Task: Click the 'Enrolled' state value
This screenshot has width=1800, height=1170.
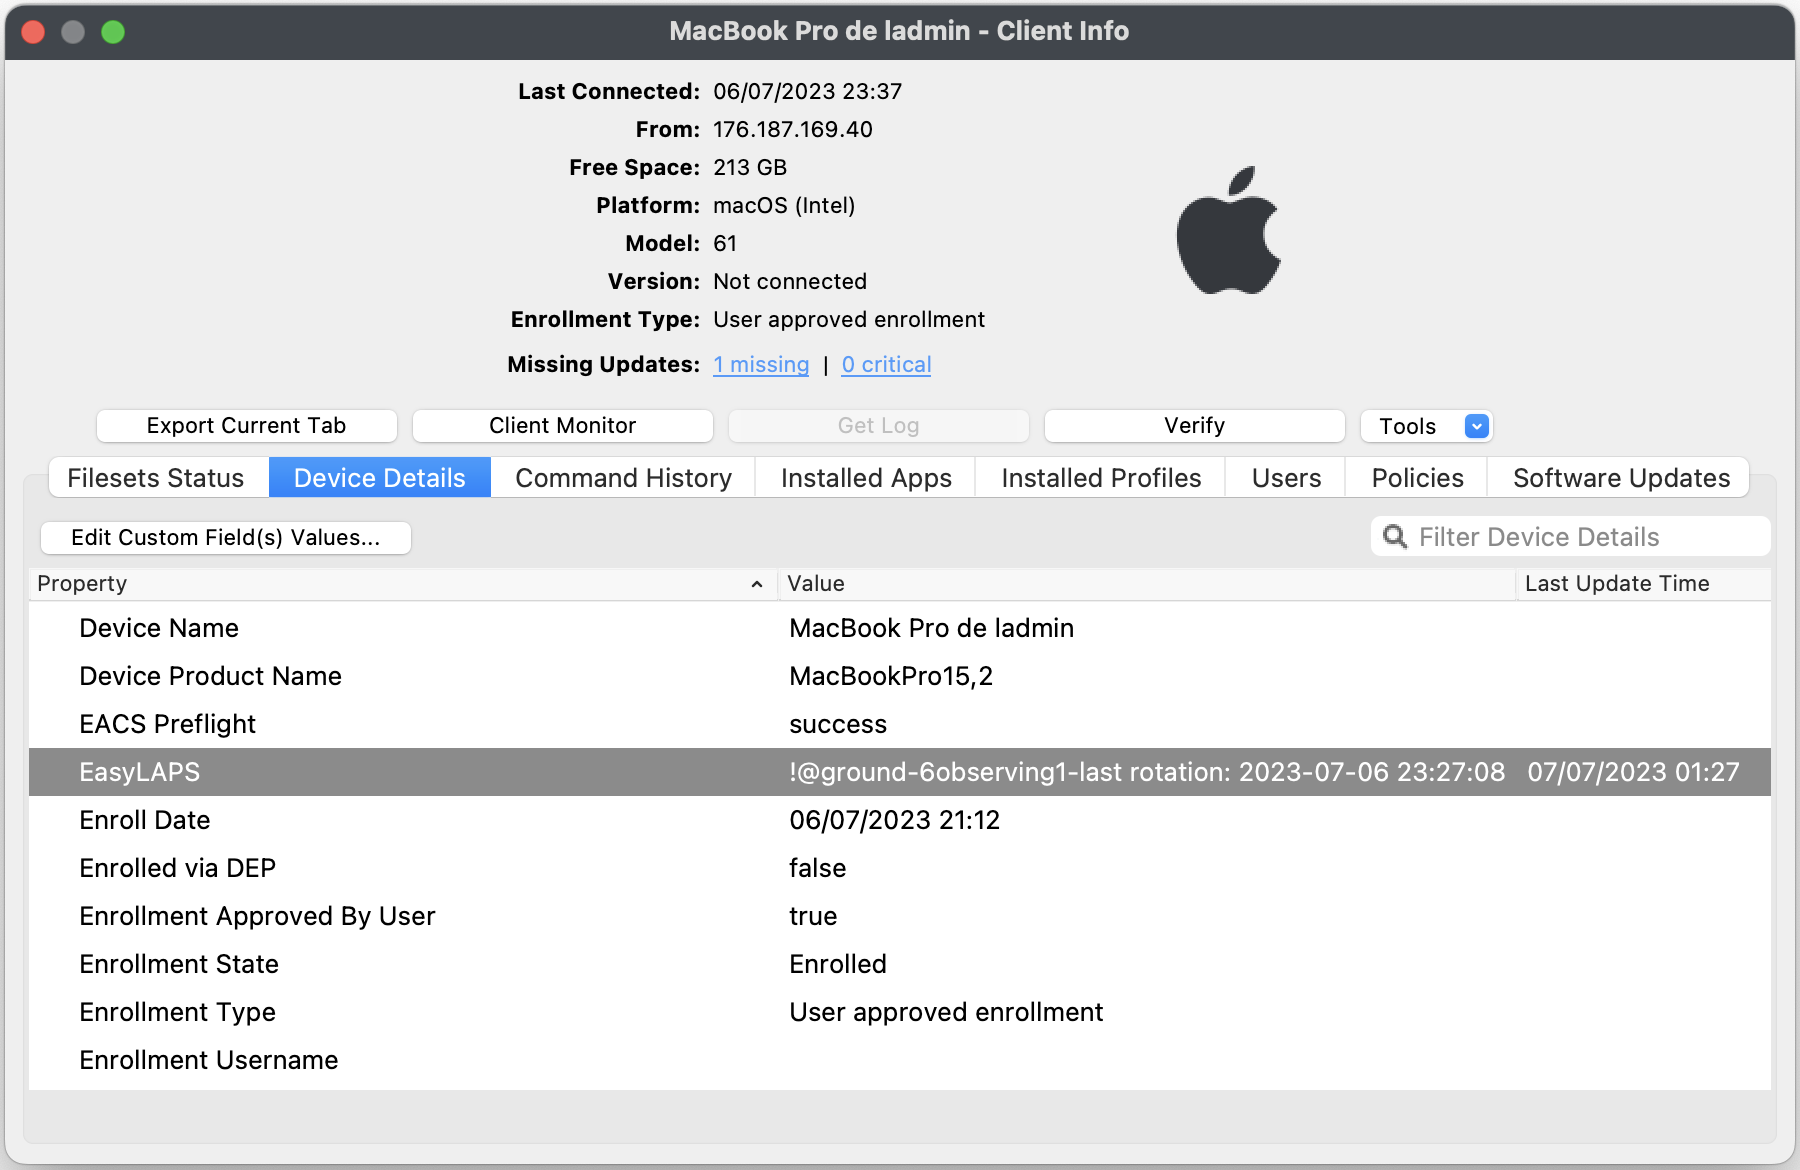Action: point(838,964)
